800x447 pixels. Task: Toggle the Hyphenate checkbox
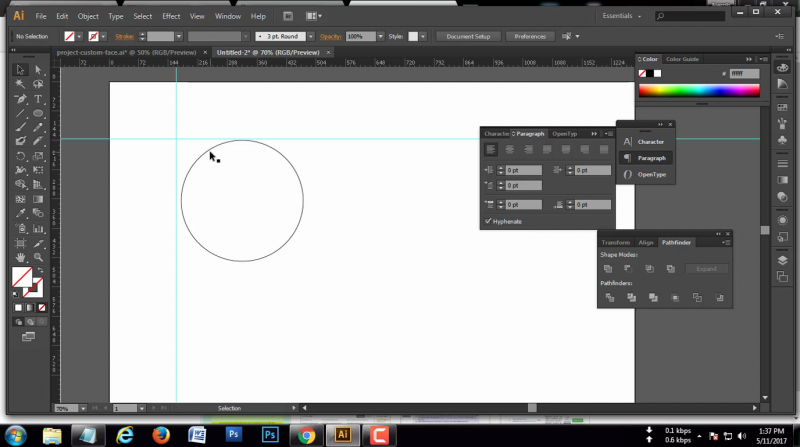point(489,221)
